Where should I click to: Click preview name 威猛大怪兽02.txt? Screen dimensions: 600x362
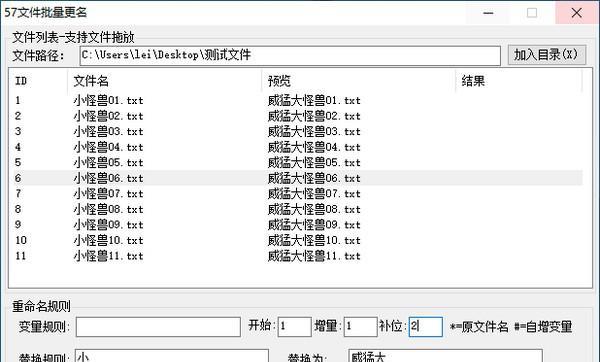(314, 116)
